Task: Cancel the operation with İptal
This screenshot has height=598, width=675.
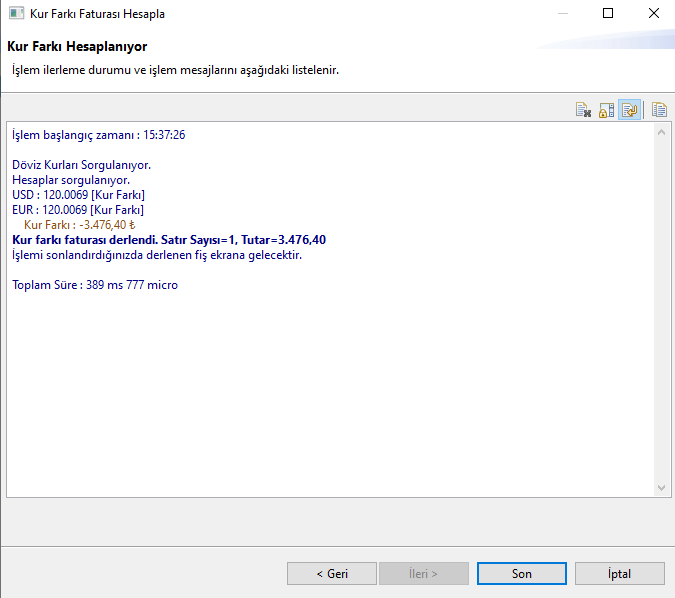Action: coord(619,574)
